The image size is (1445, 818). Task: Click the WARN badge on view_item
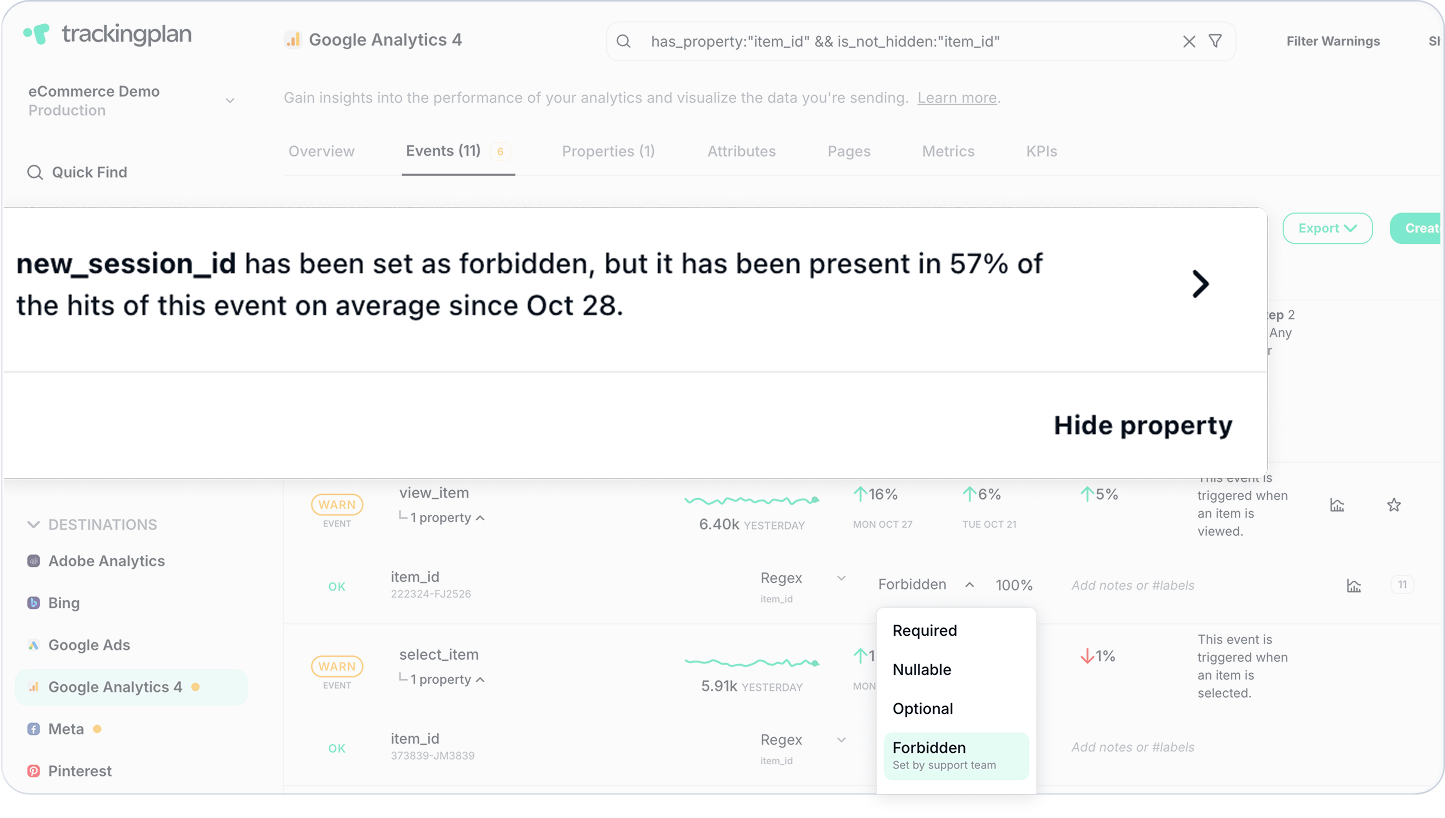[x=337, y=505]
